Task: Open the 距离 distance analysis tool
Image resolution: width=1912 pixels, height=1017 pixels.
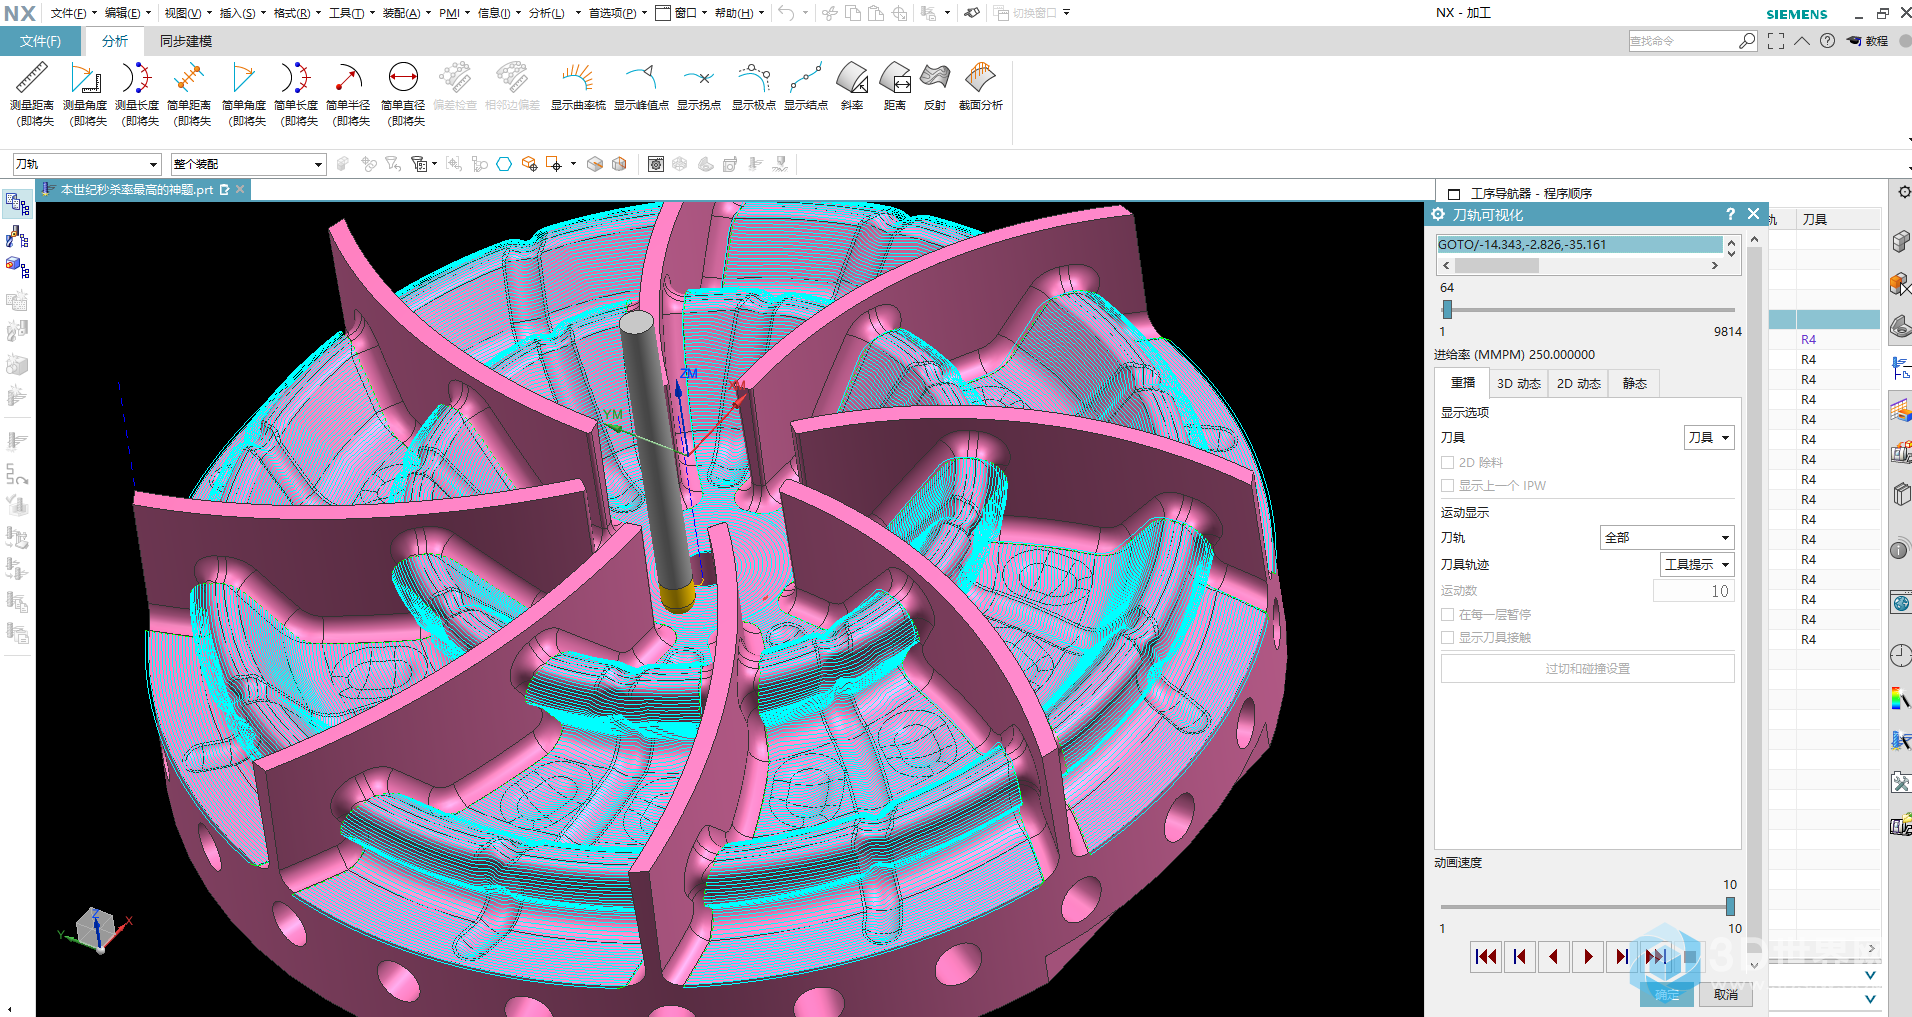Action: point(895,86)
